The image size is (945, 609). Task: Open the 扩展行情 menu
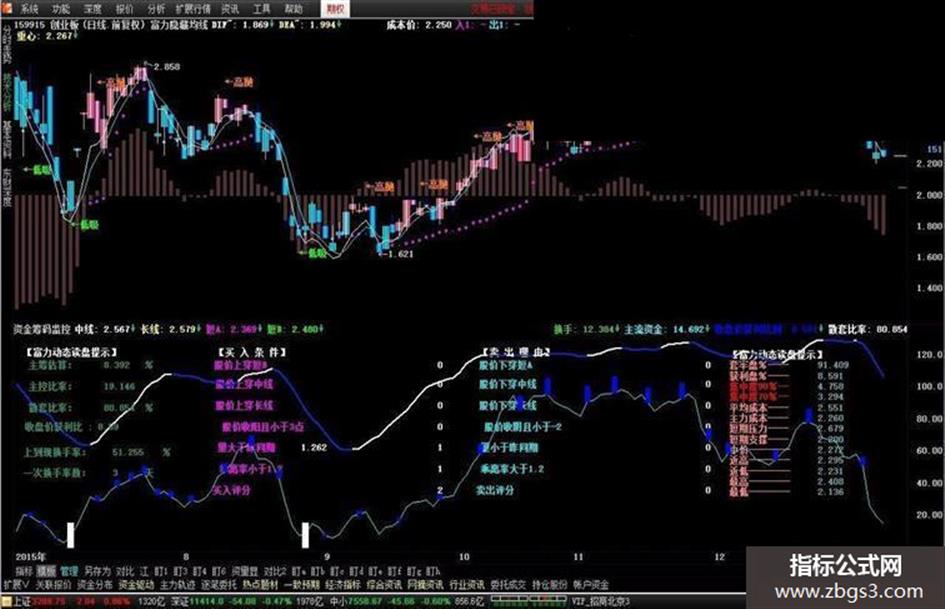[193, 9]
